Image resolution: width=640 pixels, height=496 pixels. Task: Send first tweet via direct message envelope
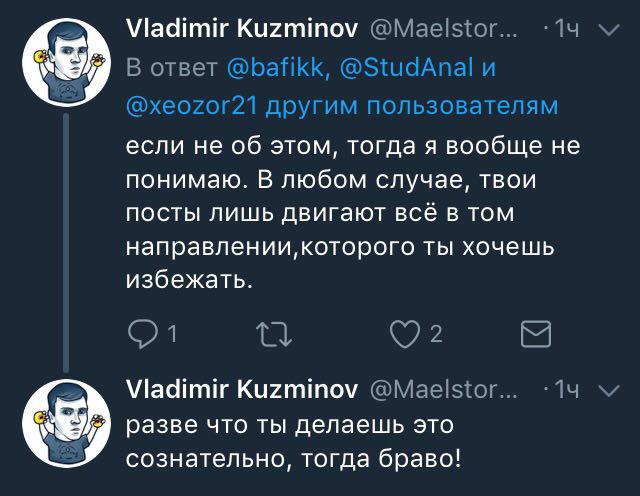pos(536,334)
